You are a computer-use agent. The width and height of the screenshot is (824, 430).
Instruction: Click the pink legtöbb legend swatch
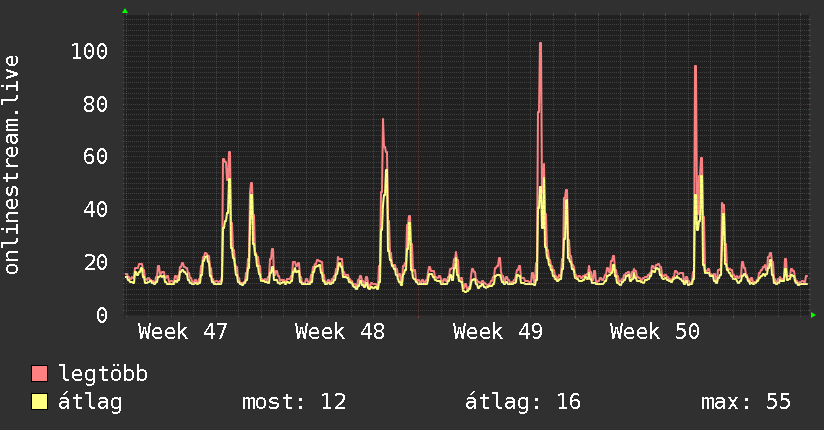click(39, 373)
